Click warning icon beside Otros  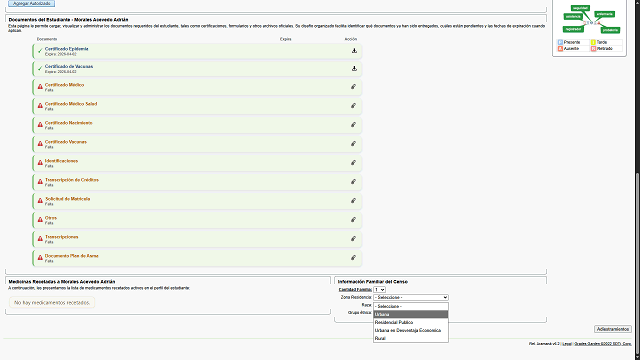coord(40,220)
